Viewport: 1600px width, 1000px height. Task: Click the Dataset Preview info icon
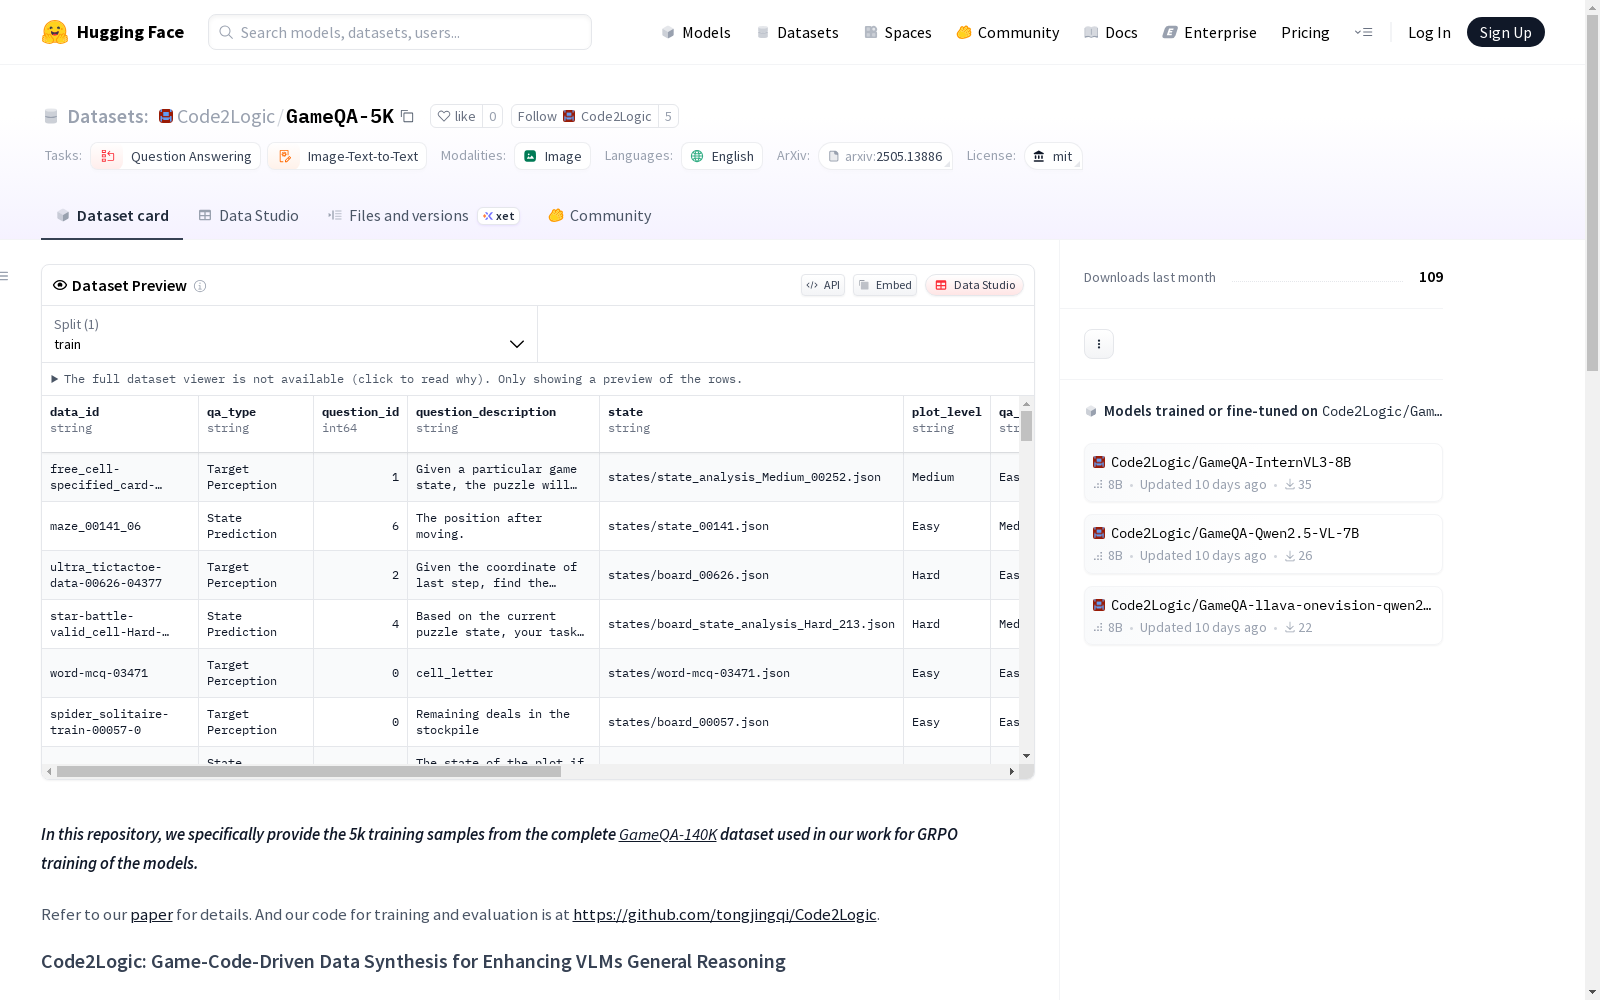pos(200,286)
